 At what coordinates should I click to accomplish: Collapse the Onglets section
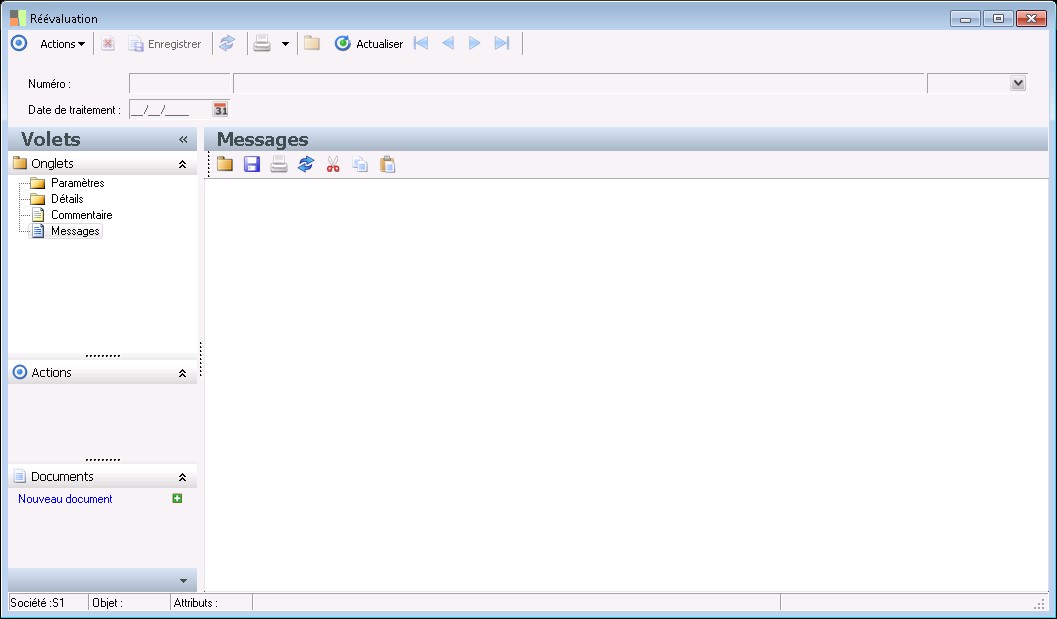tap(182, 164)
